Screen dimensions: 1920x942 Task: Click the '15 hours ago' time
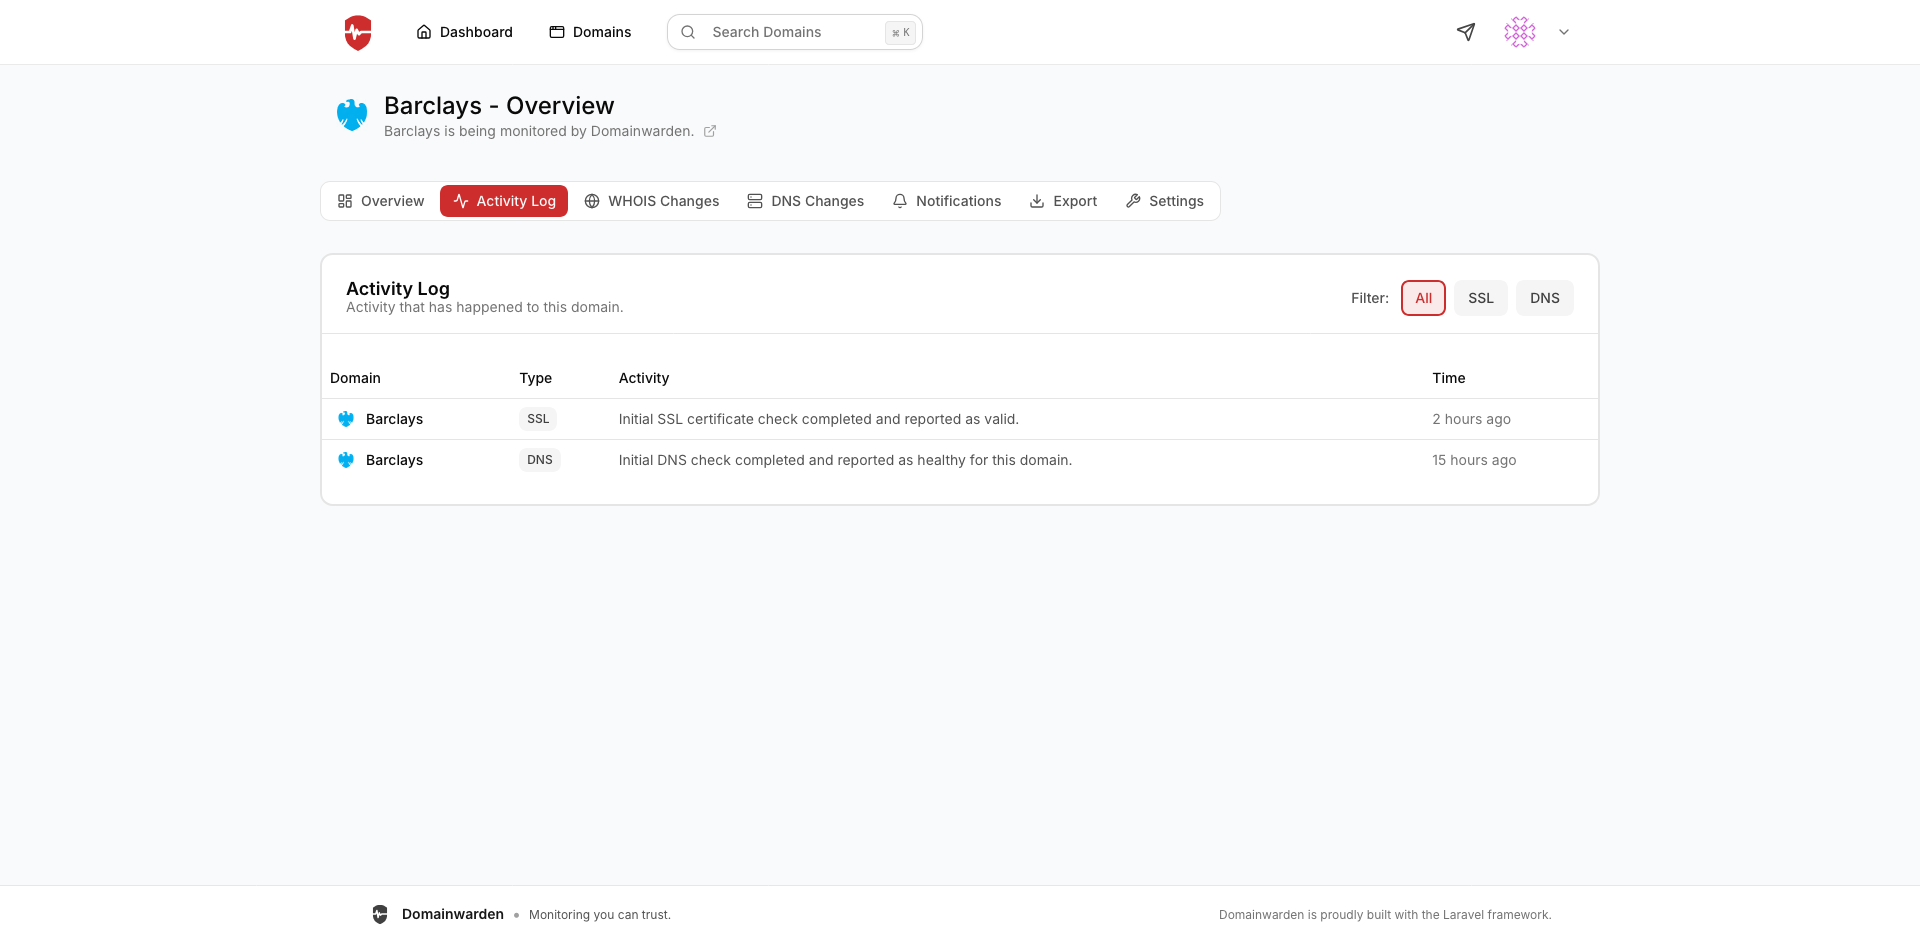coord(1474,460)
